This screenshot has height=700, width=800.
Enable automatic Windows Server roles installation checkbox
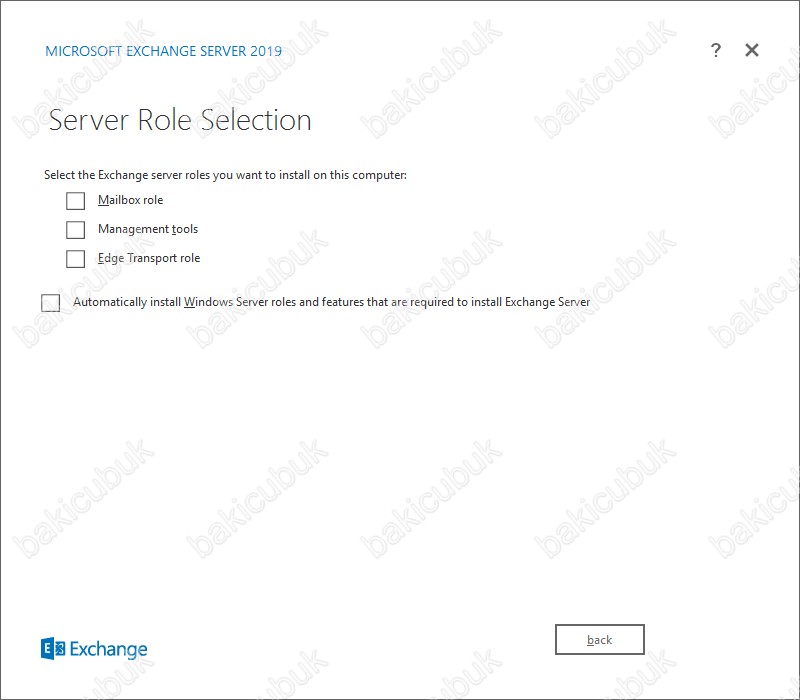click(51, 303)
